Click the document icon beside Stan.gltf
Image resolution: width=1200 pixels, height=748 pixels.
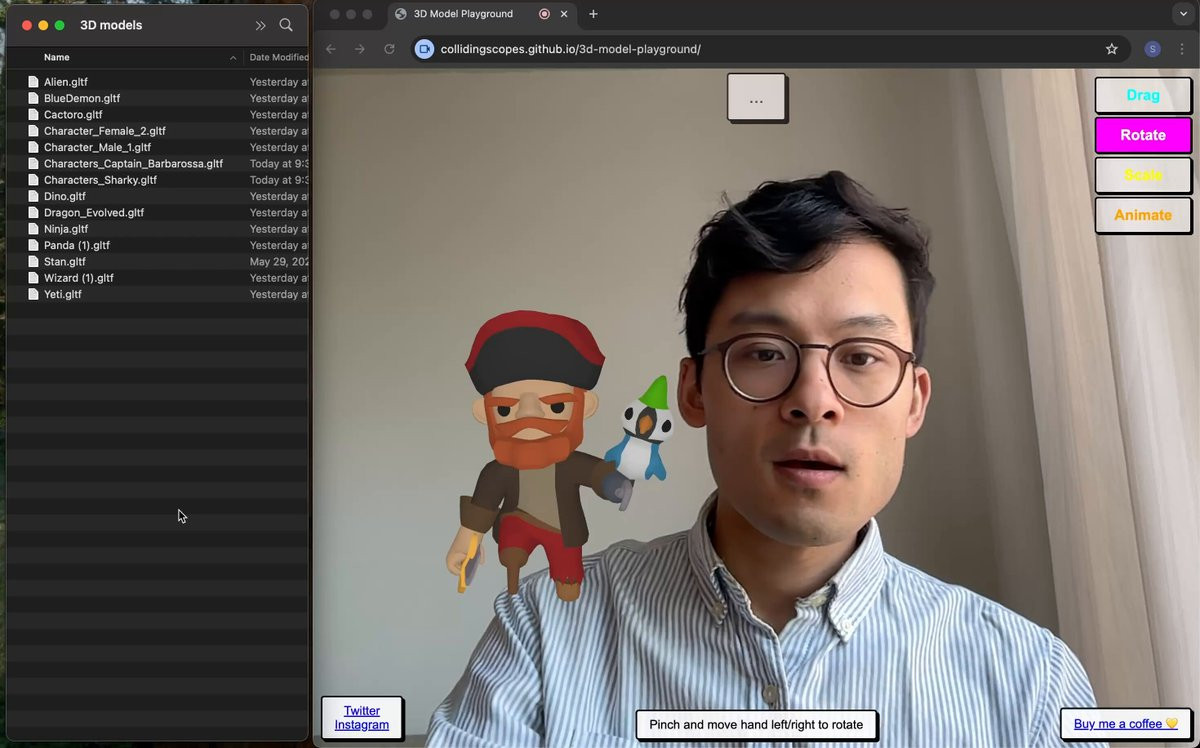(33, 262)
